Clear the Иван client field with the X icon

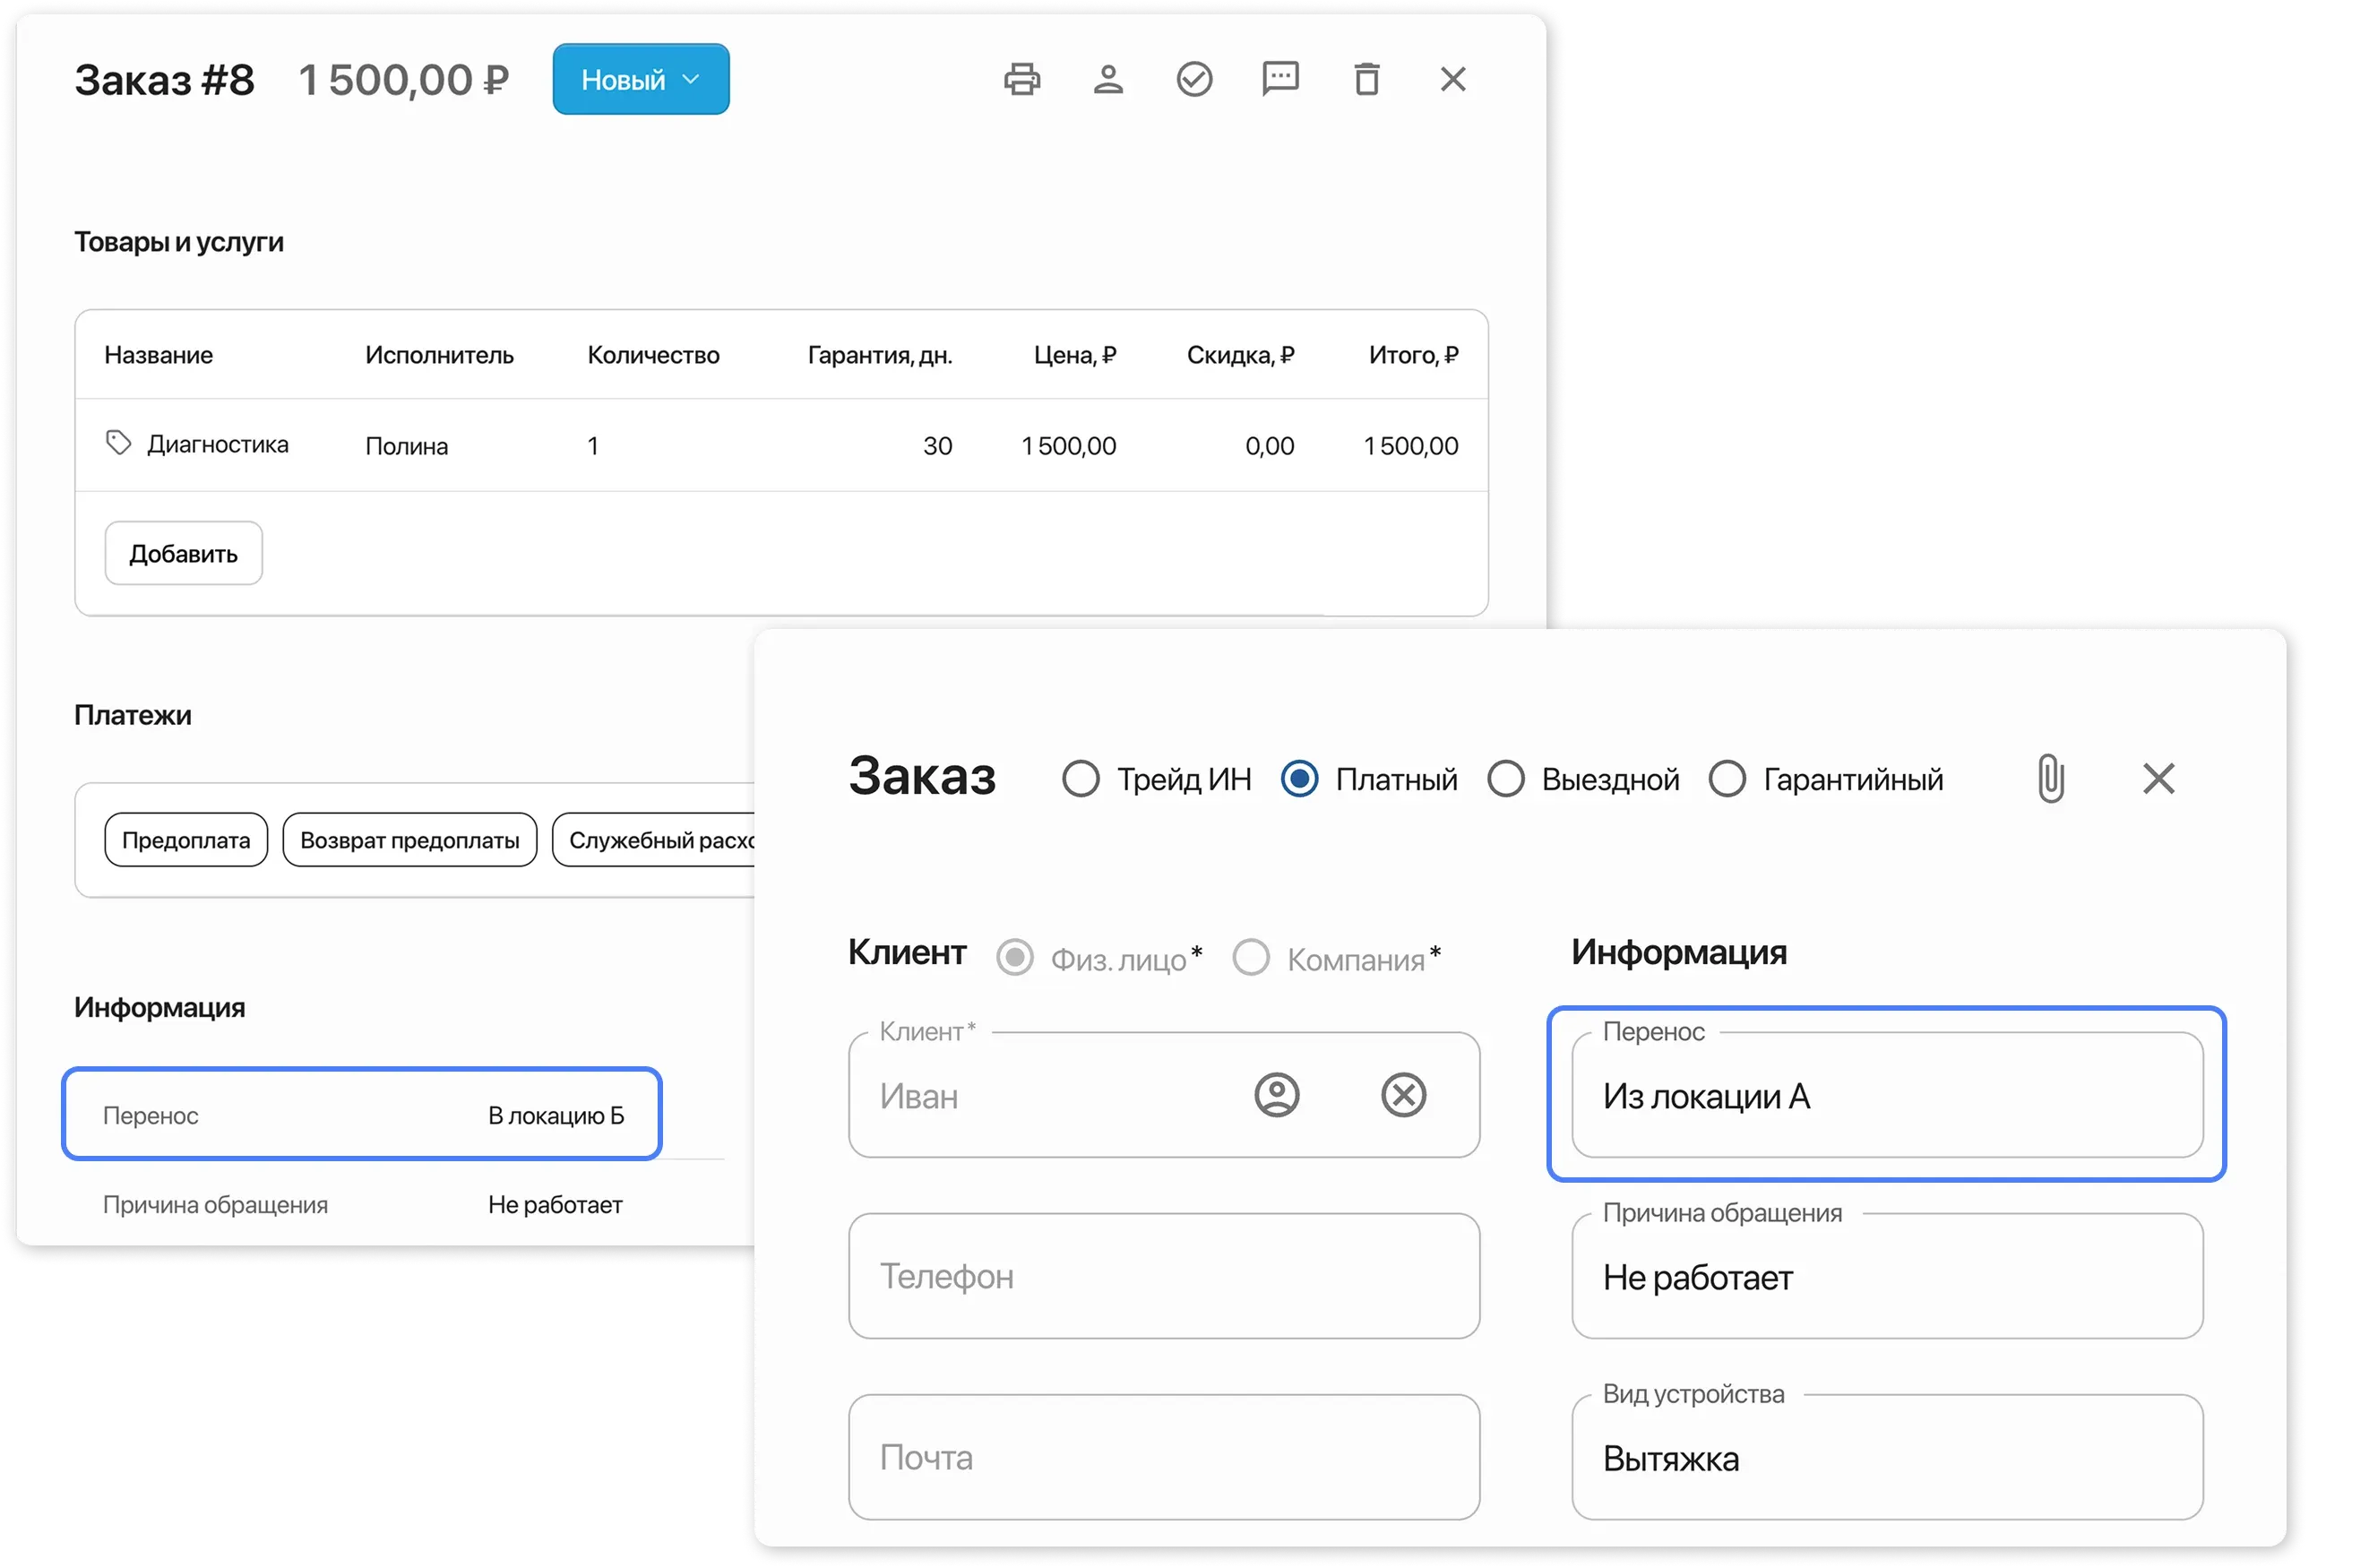point(1403,1094)
